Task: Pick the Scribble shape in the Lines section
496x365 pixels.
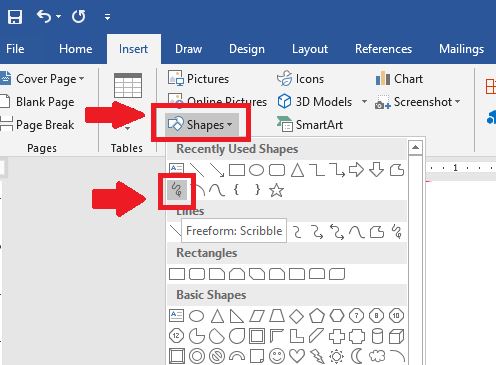Action: (x=397, y=232)
